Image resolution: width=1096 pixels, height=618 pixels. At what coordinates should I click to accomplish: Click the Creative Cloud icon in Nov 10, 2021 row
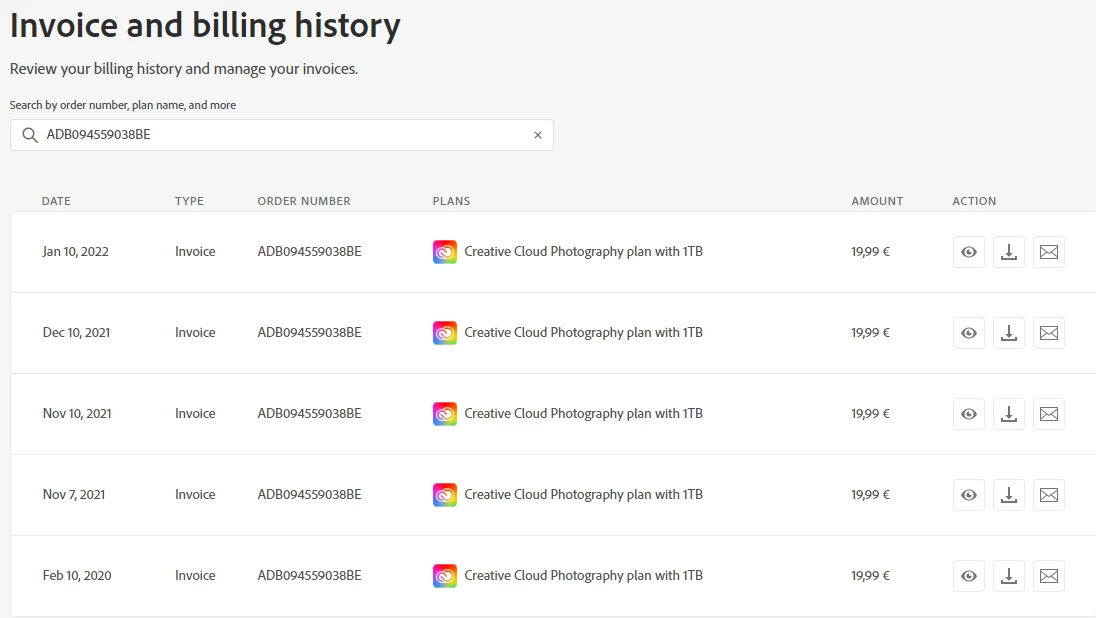(x=445, y=414)
